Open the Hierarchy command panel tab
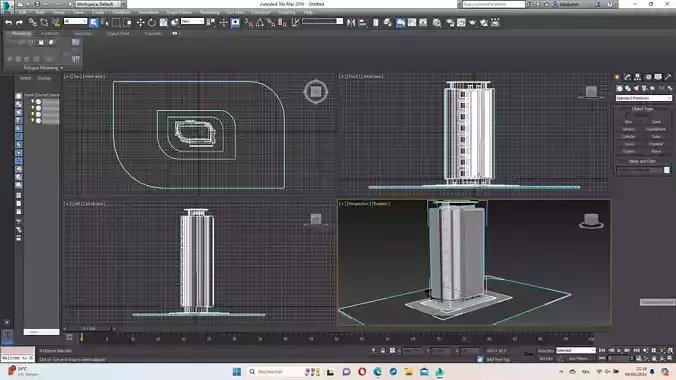676x380 pixels. tap(637, 77)
